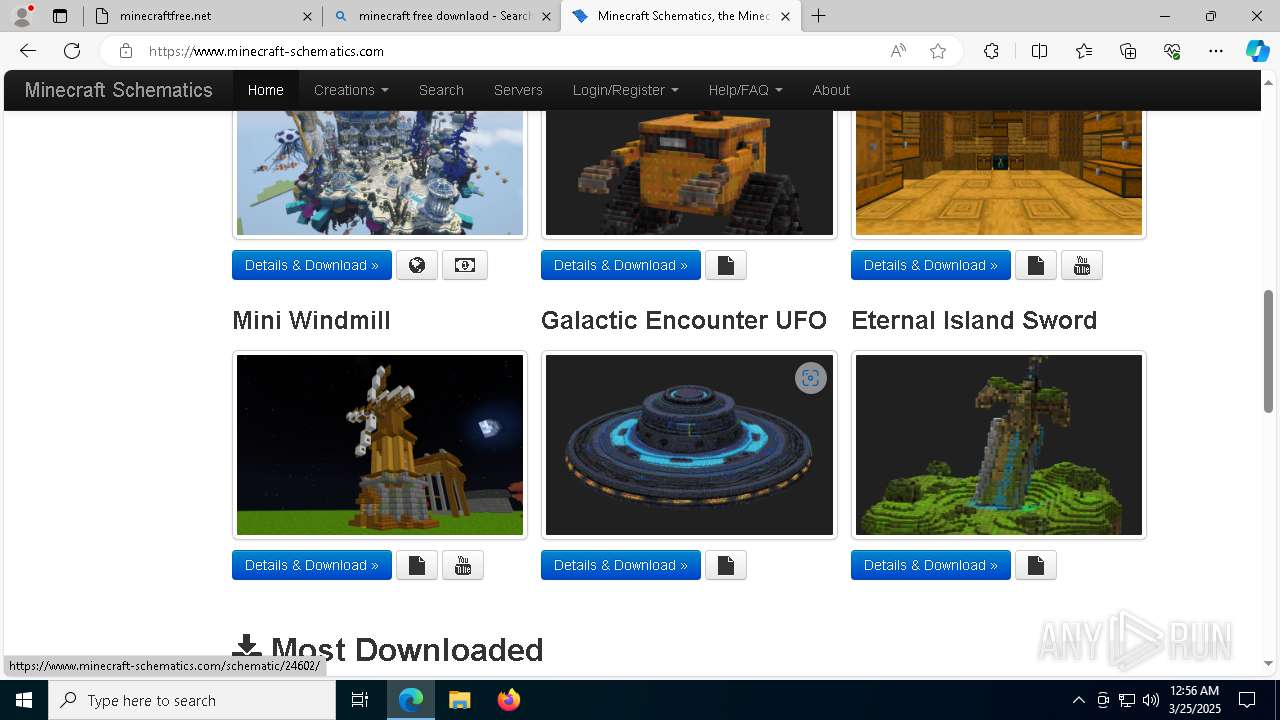Add this page to favorites star
The height and width of the screenshot is (720, 1280).
click(938, 51)
